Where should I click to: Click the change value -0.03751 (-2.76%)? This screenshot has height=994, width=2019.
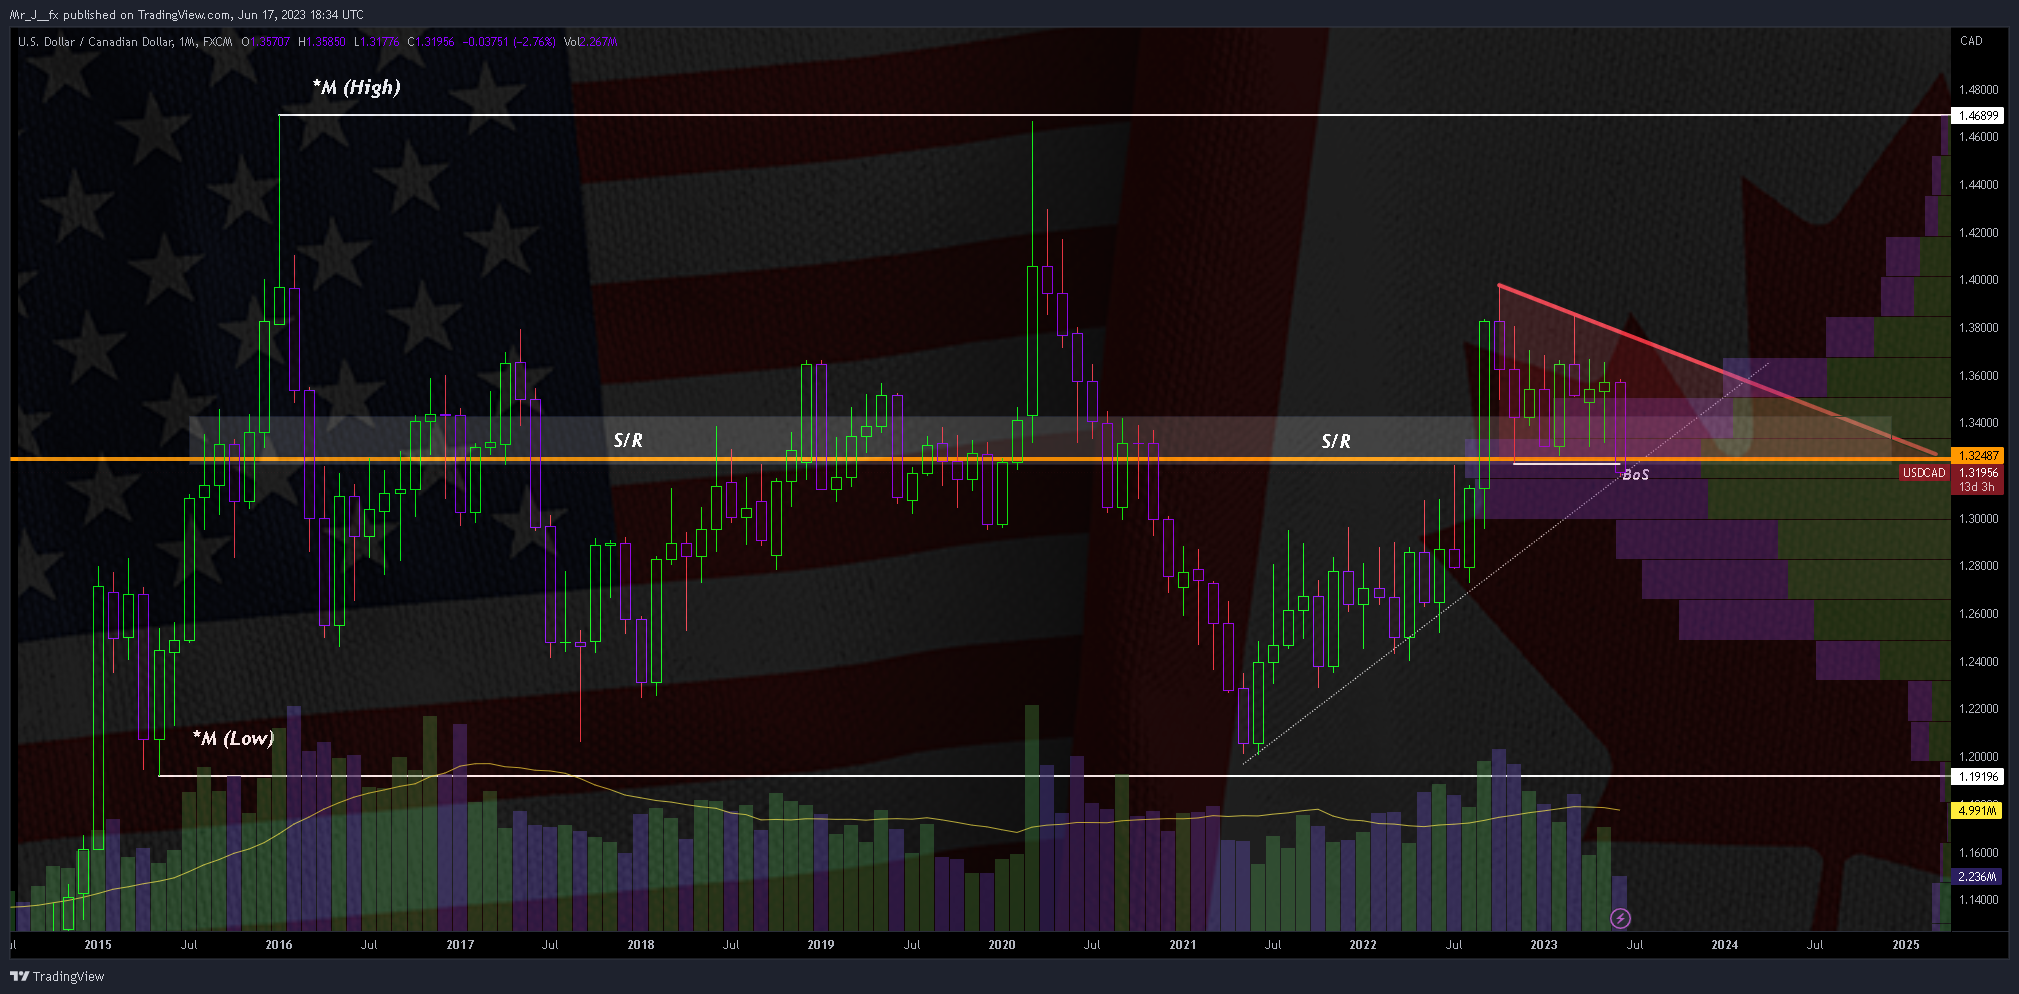[x=509, y=42]
